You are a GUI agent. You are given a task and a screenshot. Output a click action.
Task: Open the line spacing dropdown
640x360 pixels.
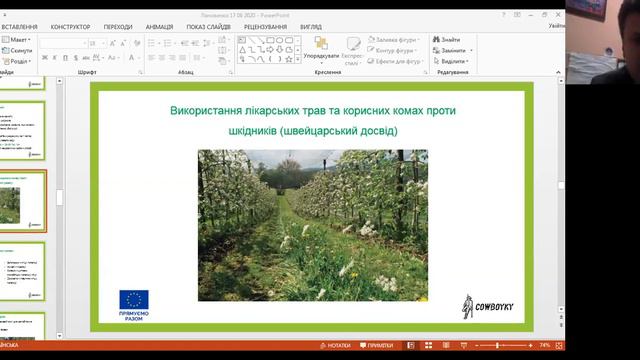click(208, 43)
